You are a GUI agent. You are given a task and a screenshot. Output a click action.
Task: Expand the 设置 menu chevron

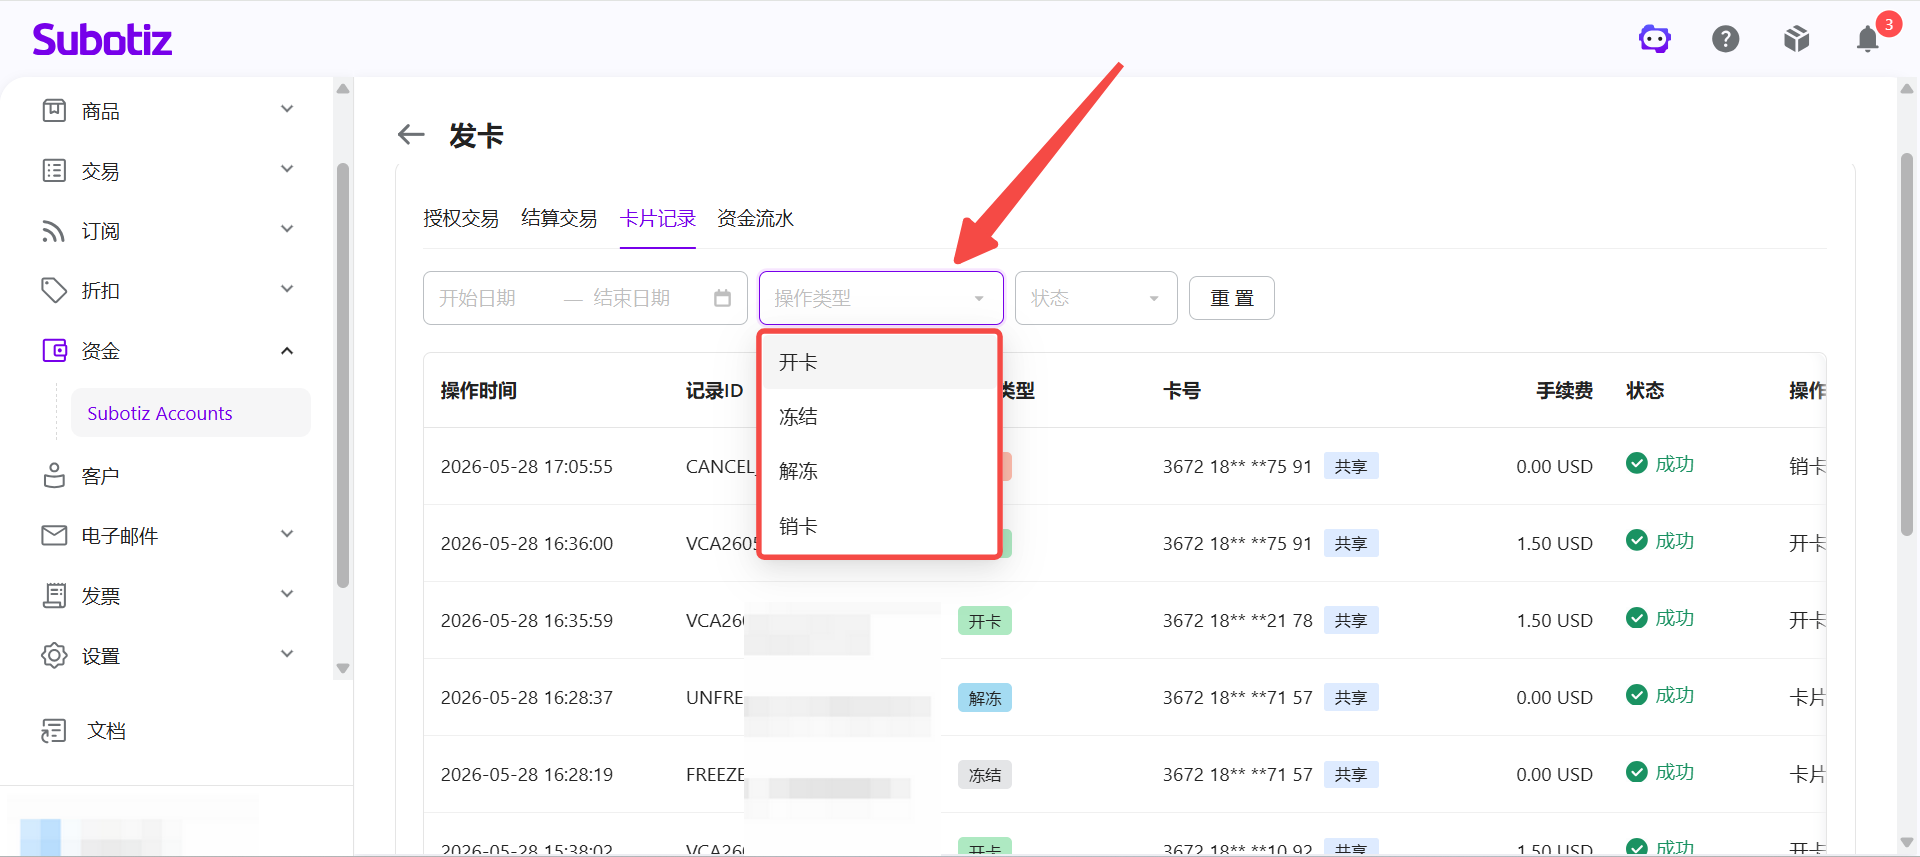pos(287,654)
